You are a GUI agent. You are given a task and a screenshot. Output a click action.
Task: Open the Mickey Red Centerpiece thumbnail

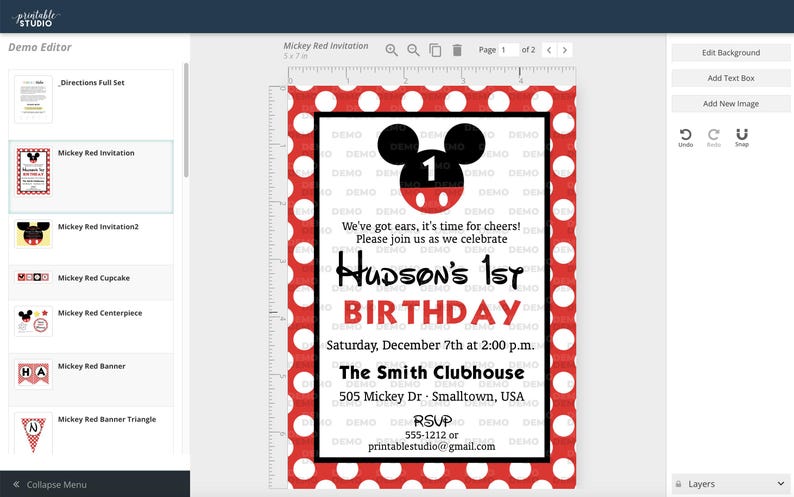[33, 321]
